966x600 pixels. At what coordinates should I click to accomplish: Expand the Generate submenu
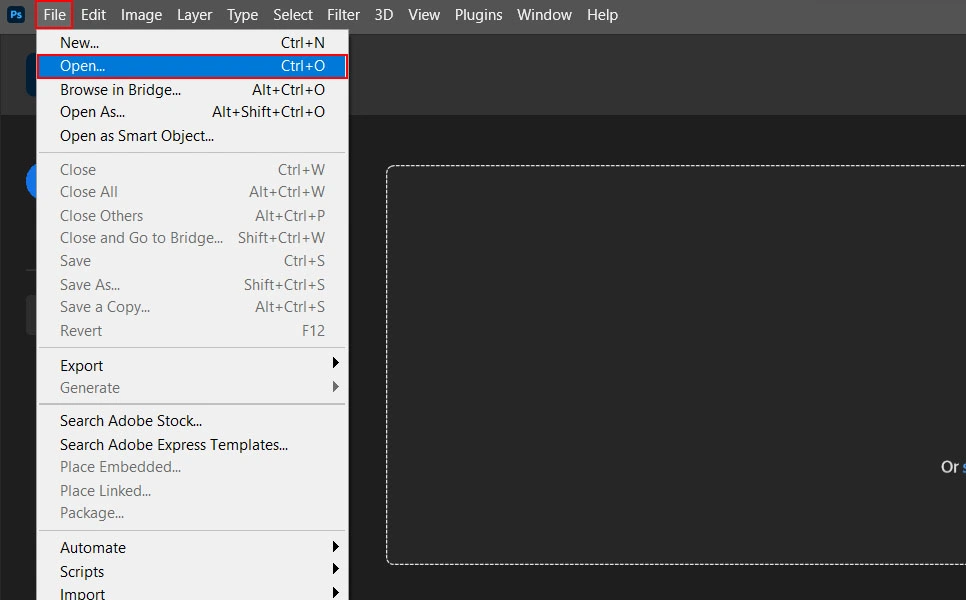click(x=192, y=388)
